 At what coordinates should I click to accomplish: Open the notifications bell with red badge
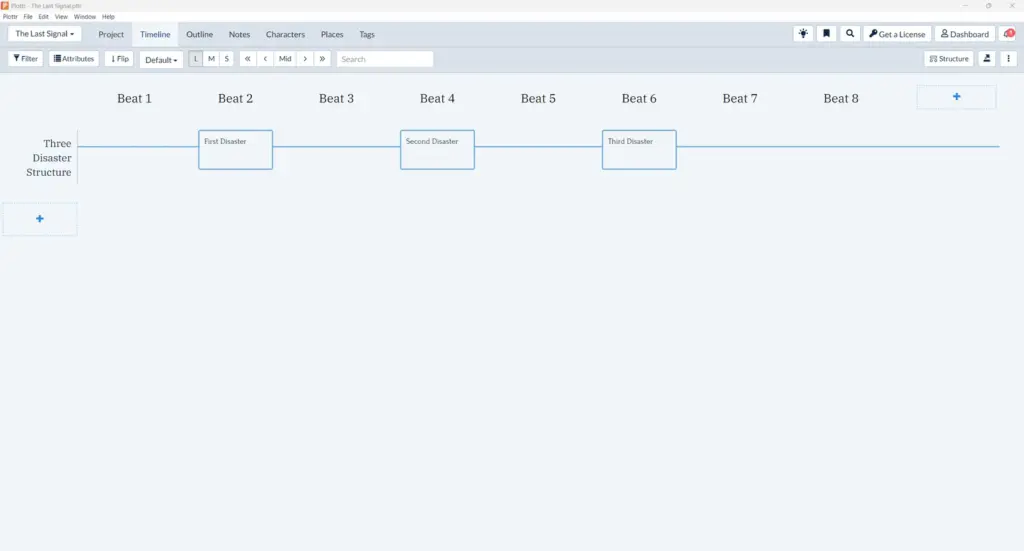[x=1009, y=34]
